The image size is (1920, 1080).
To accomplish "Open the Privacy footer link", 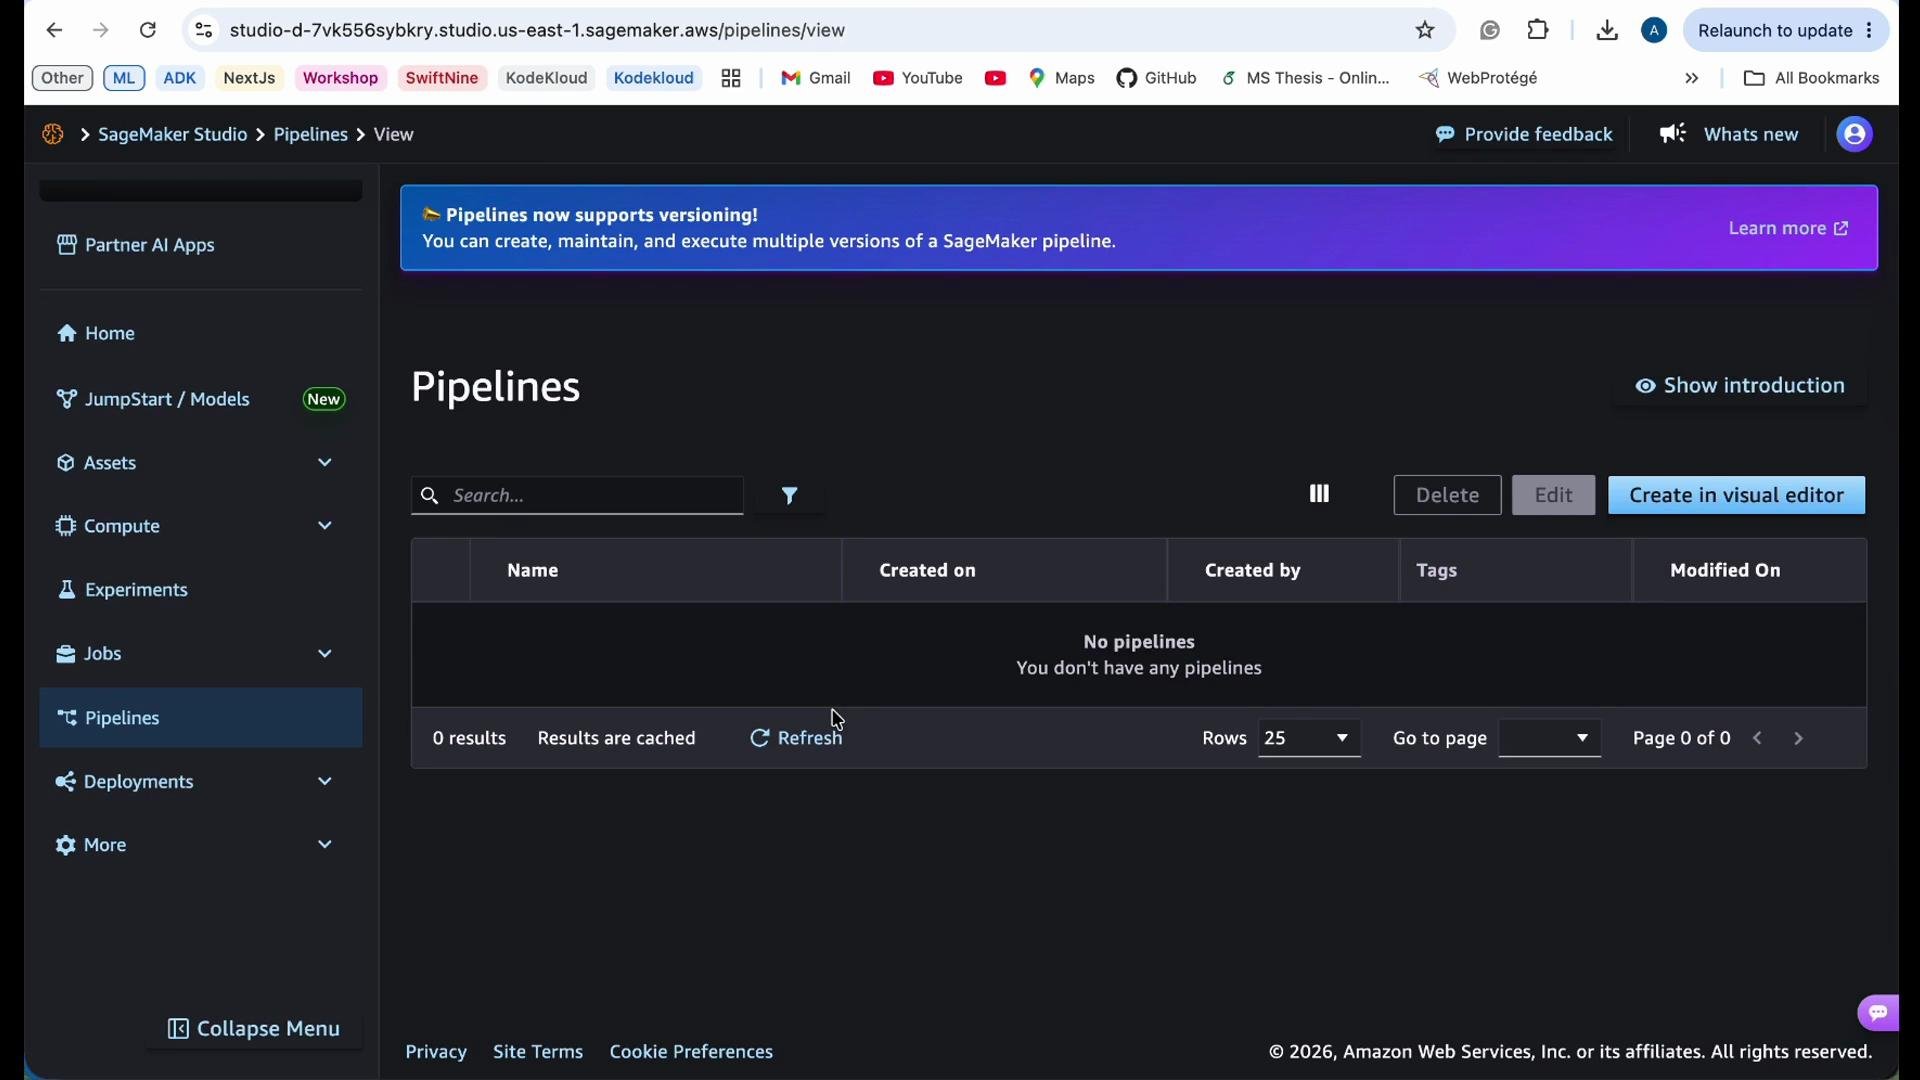I will (436, 1052).
